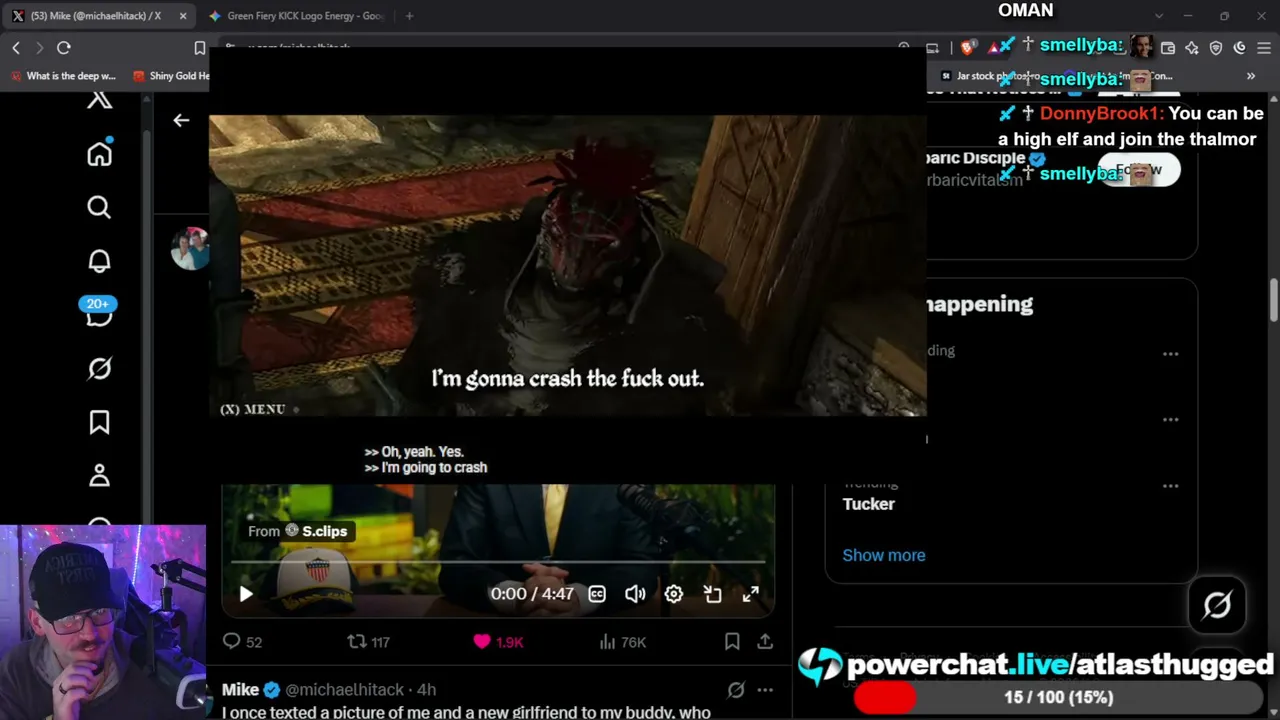Reload the current page
The width and height of the screenshot is (1280, 720).
click(64, 47)
